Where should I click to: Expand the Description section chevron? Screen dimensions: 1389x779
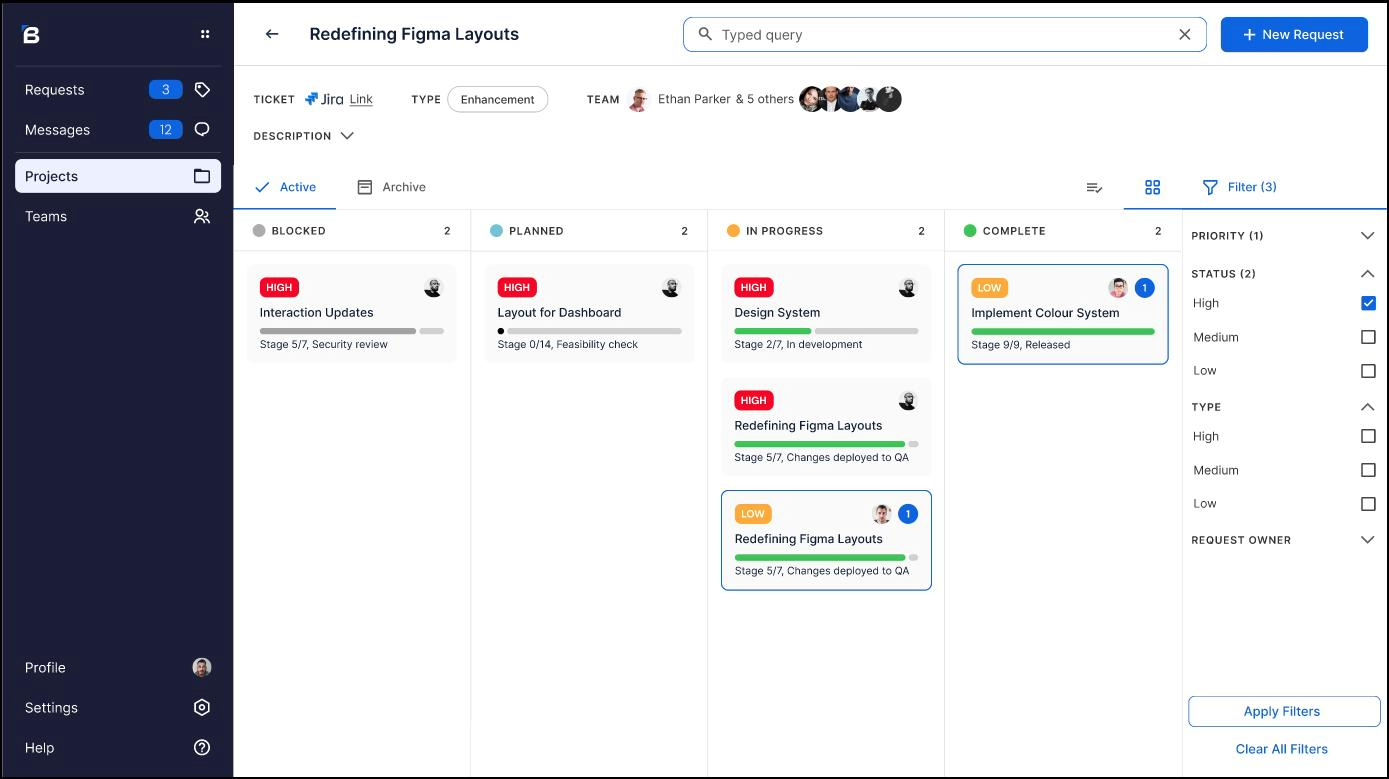[x=347, y=136]
